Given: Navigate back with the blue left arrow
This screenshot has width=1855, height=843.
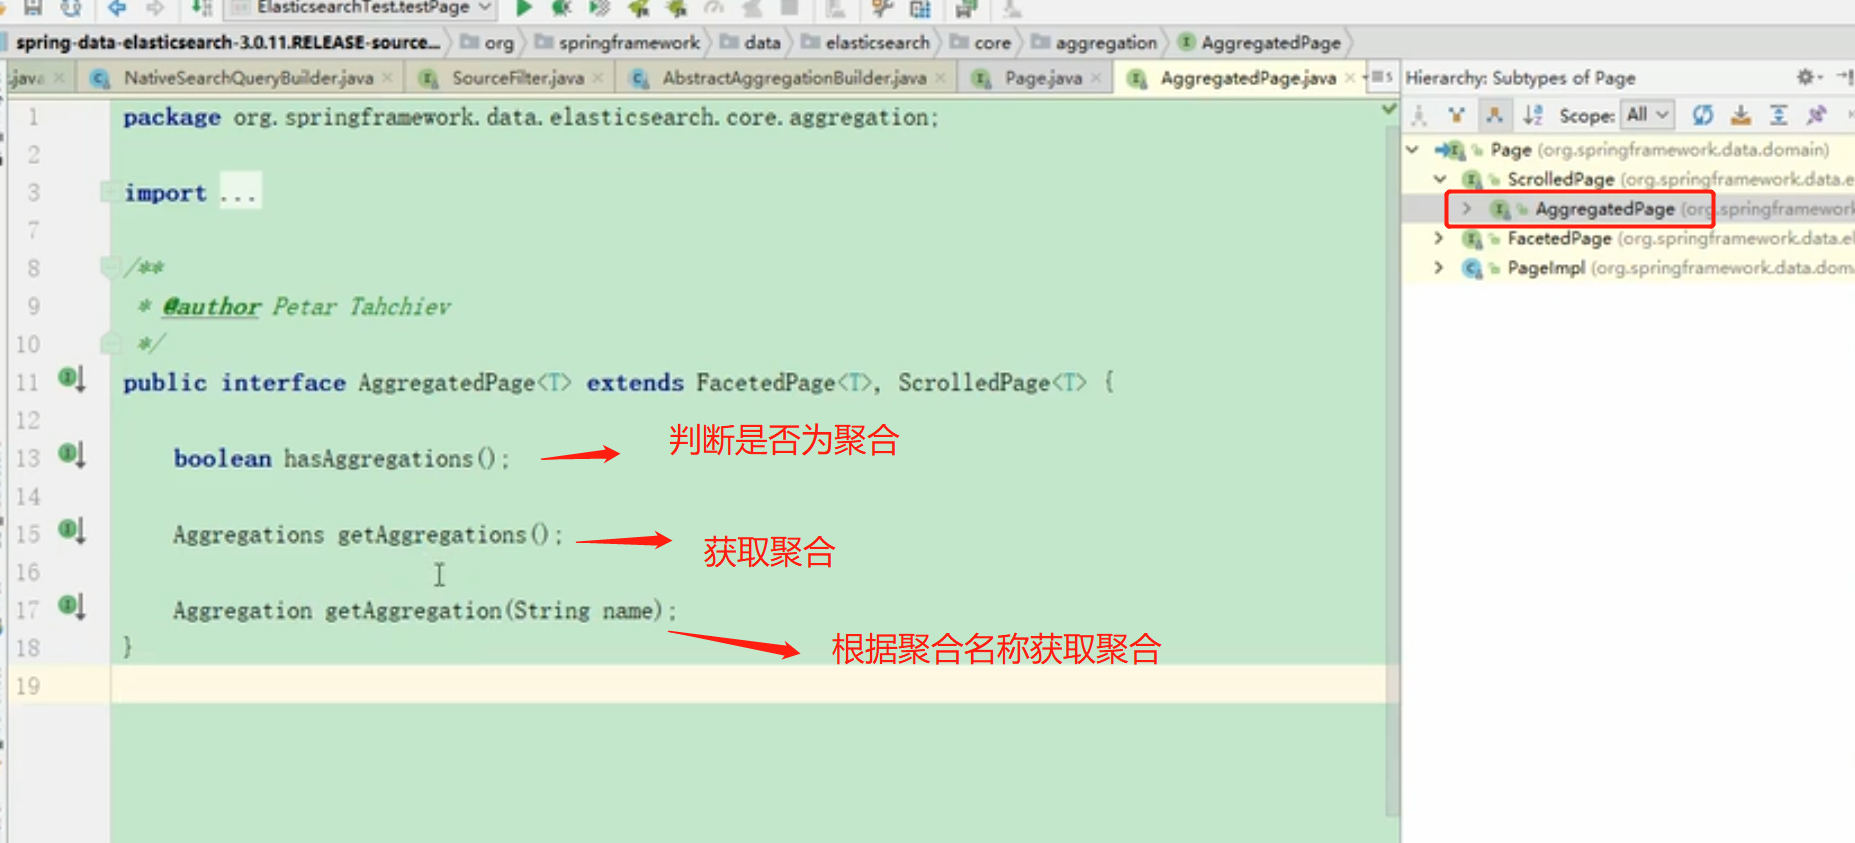Looking at the screenshot, I should [117, 9].
